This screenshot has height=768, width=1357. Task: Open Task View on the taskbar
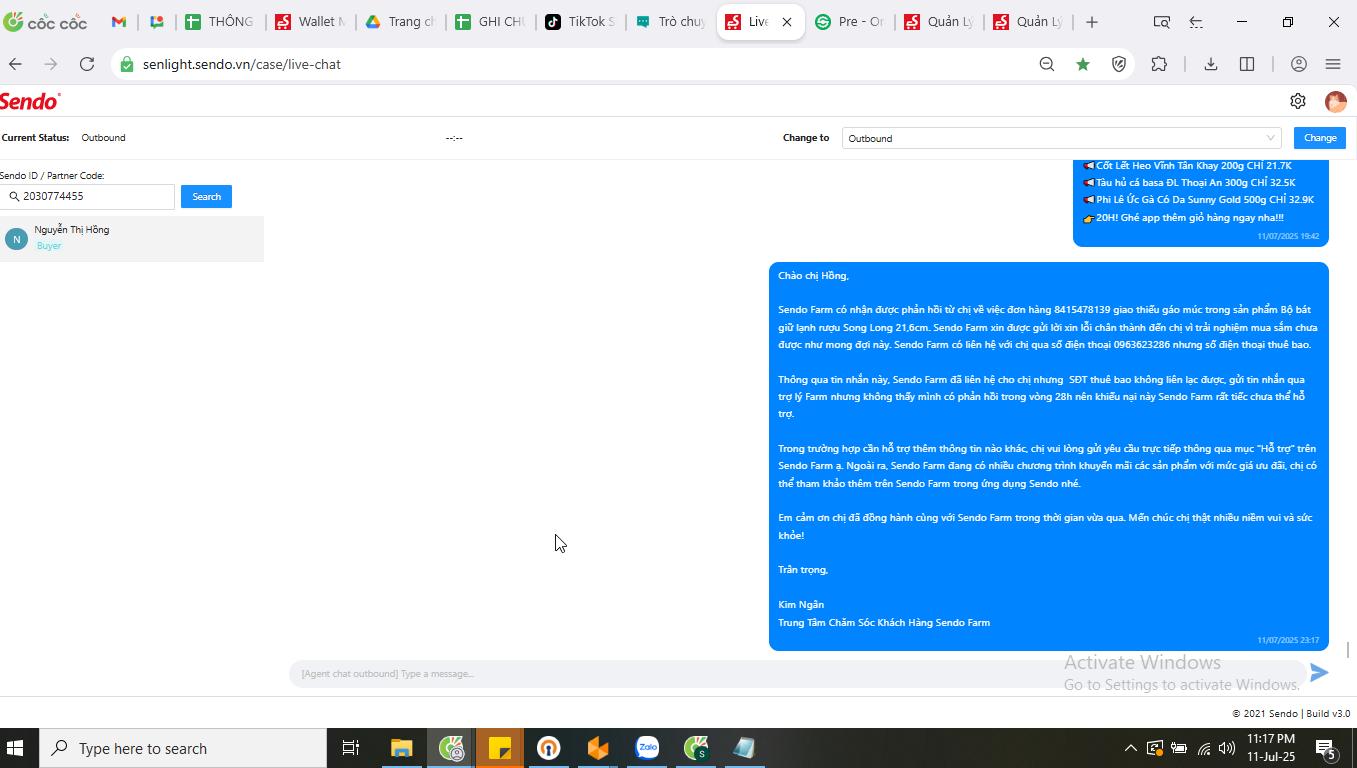[x=350, y=747]
